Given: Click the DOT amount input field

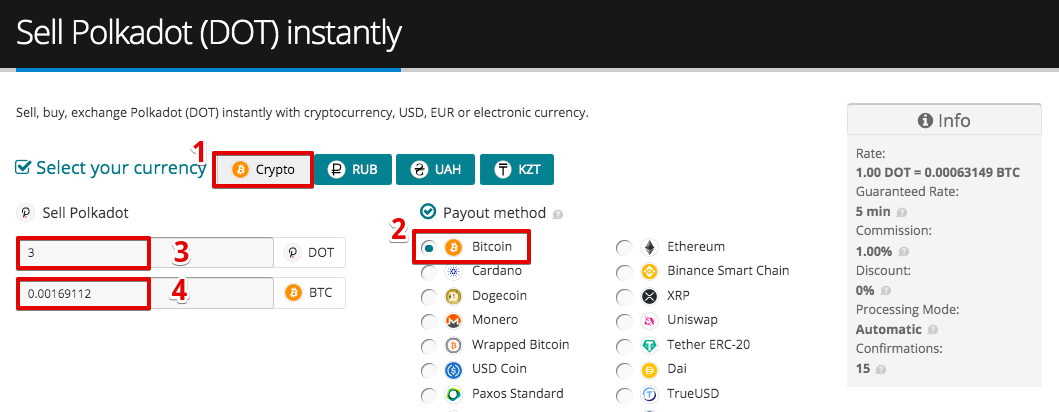Looking at the screenshot, I should [145, 253].
